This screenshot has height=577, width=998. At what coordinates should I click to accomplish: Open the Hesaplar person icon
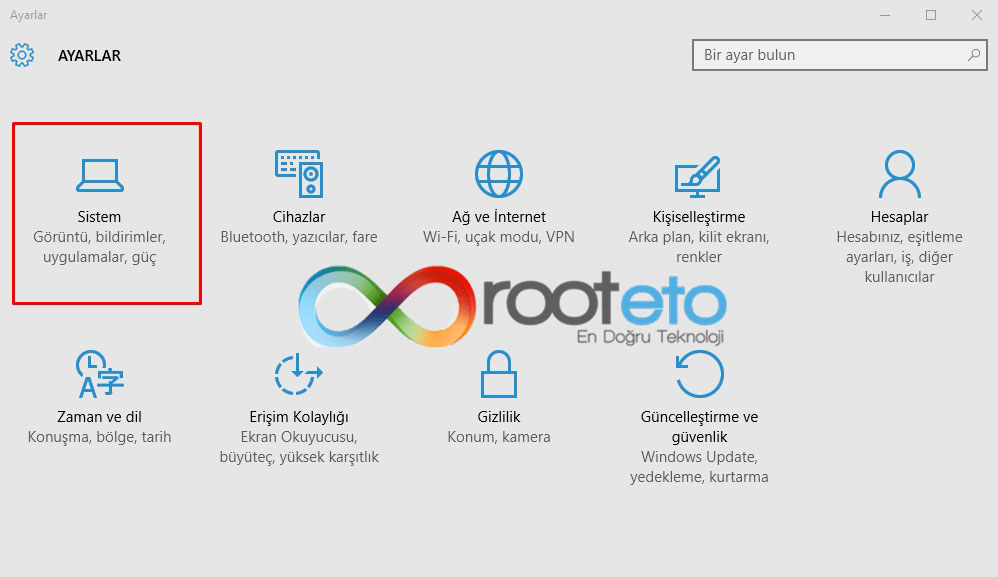(899, 174)
